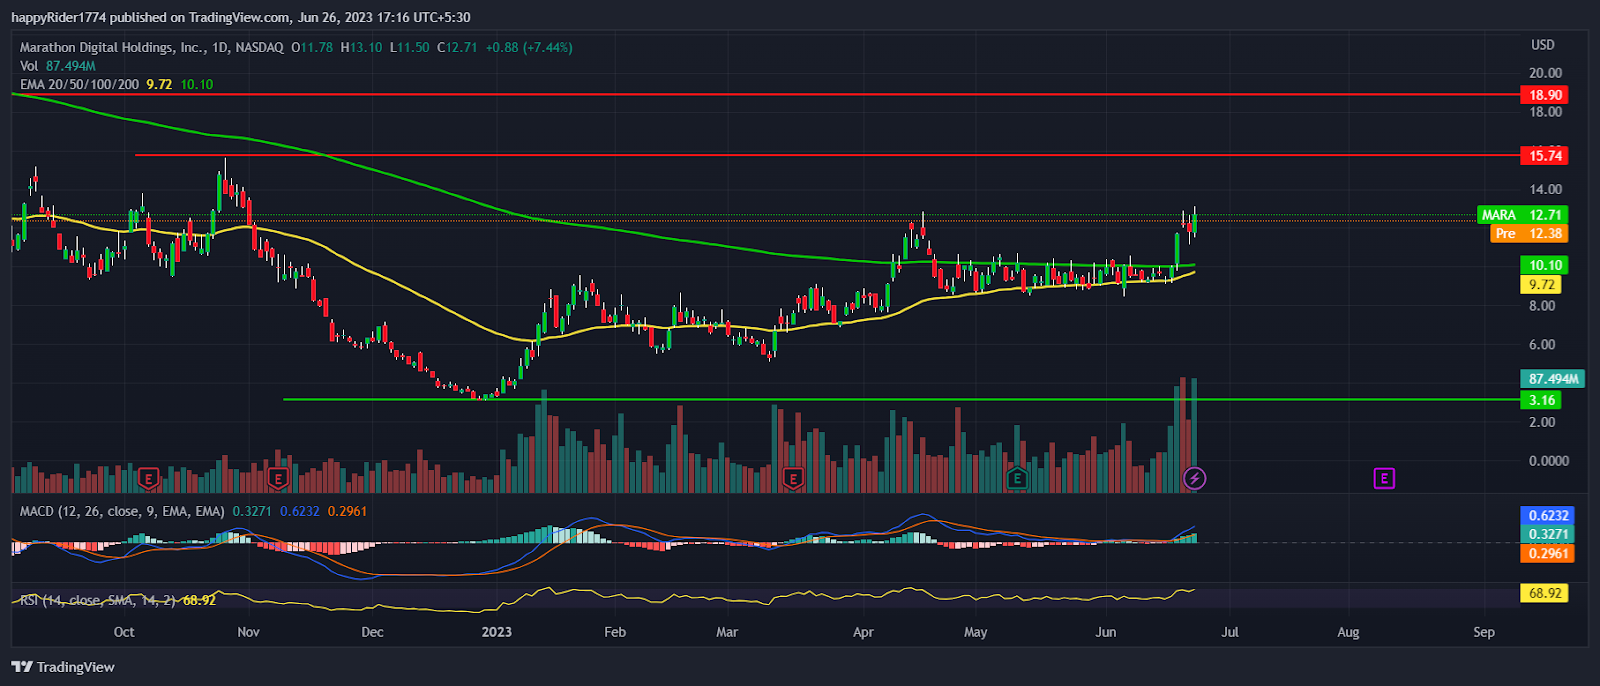
Task: Click the Marathon Digital Holdings symbol title
Action: coord(151,47)
